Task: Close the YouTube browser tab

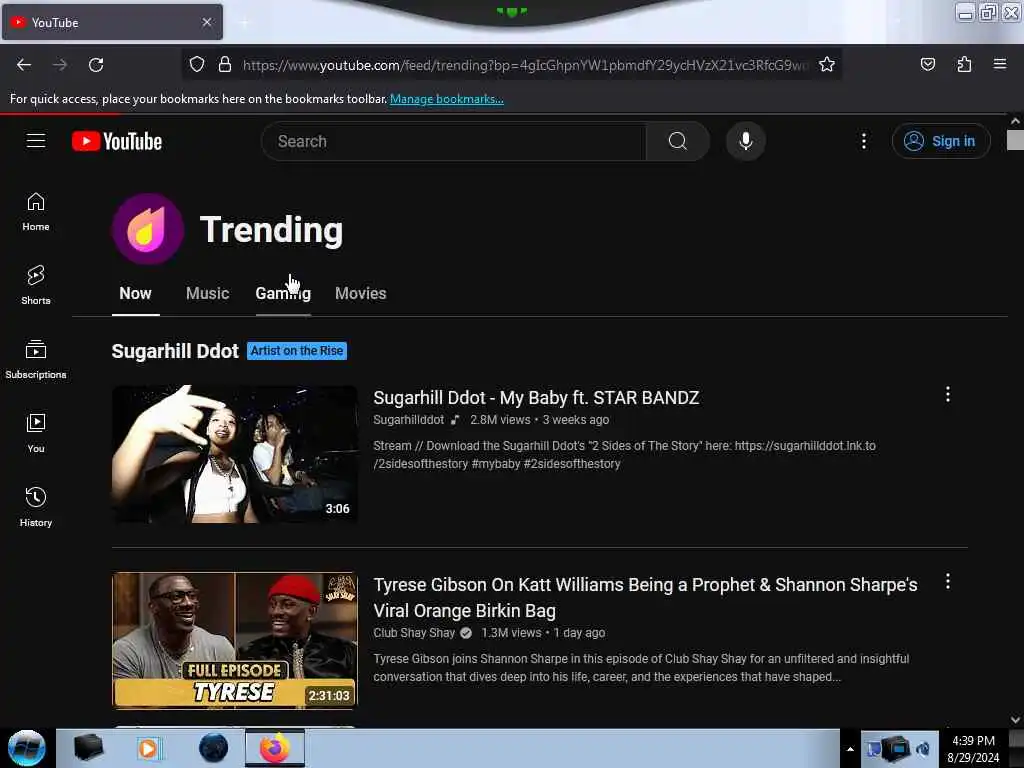Action: pos(207,22)
